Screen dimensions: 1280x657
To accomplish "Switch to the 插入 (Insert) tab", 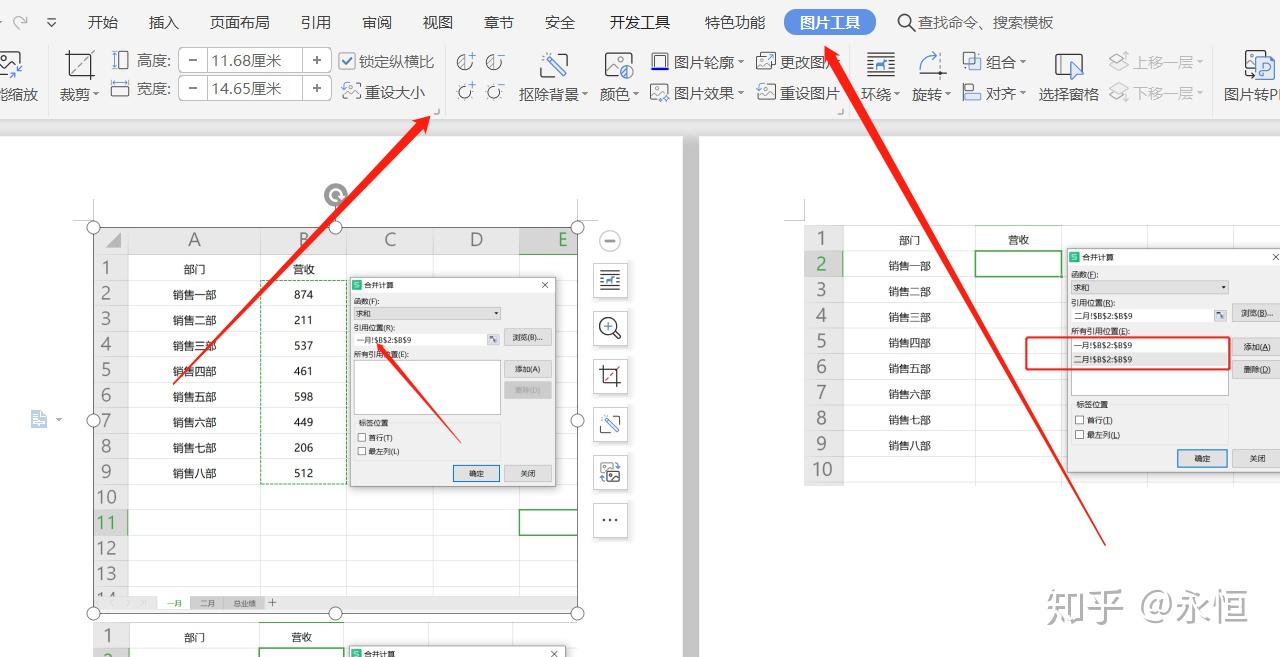I will (163, 22).
